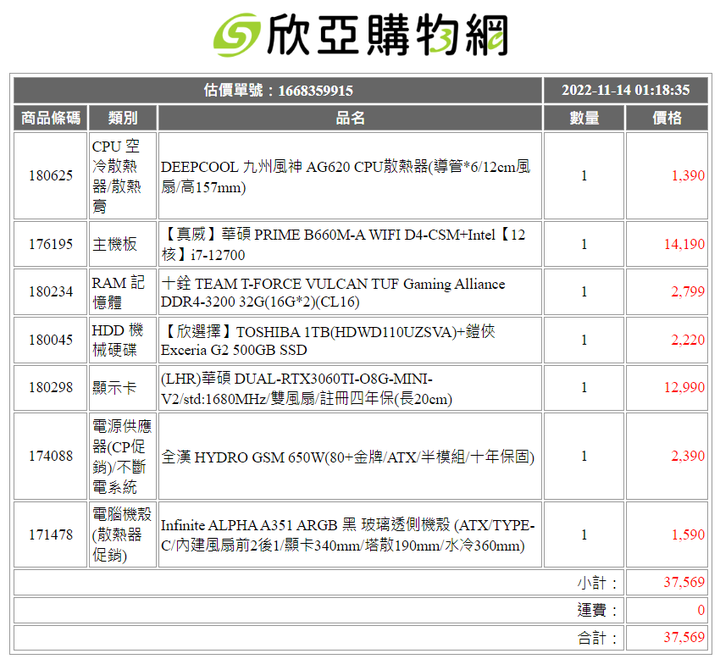
Task: Click price 1,390
Action: 688,175
